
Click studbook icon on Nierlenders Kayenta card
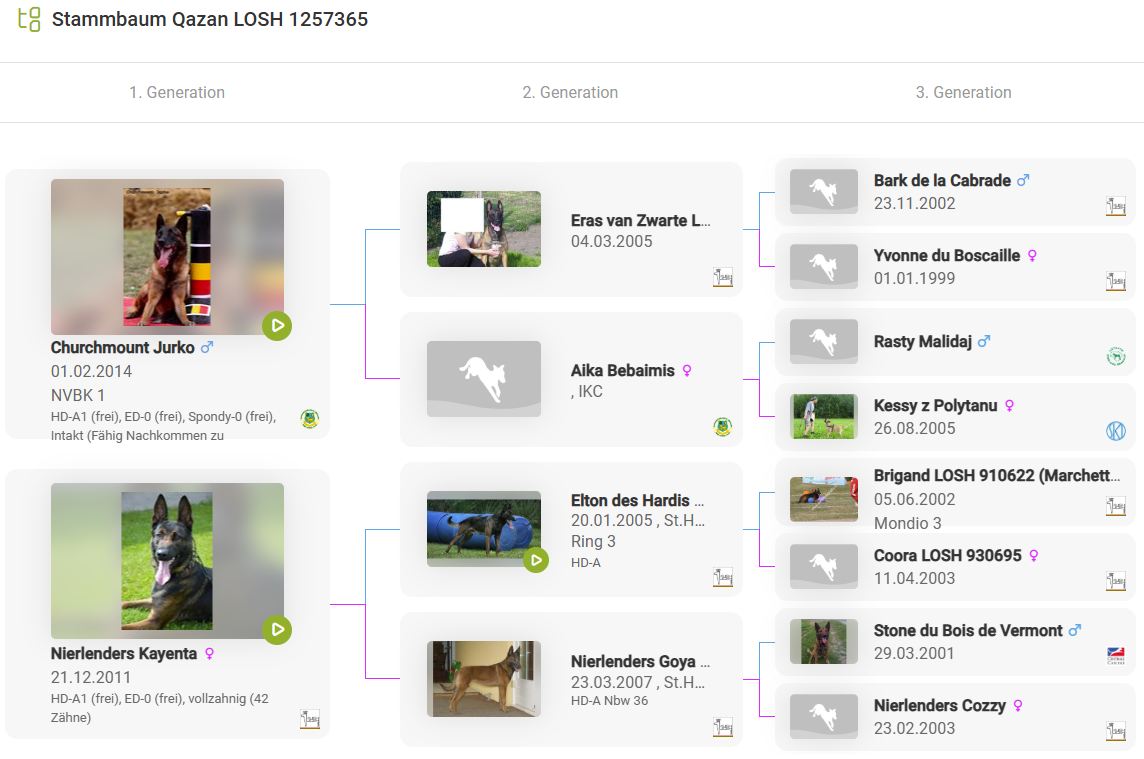(x=310, y=719)
